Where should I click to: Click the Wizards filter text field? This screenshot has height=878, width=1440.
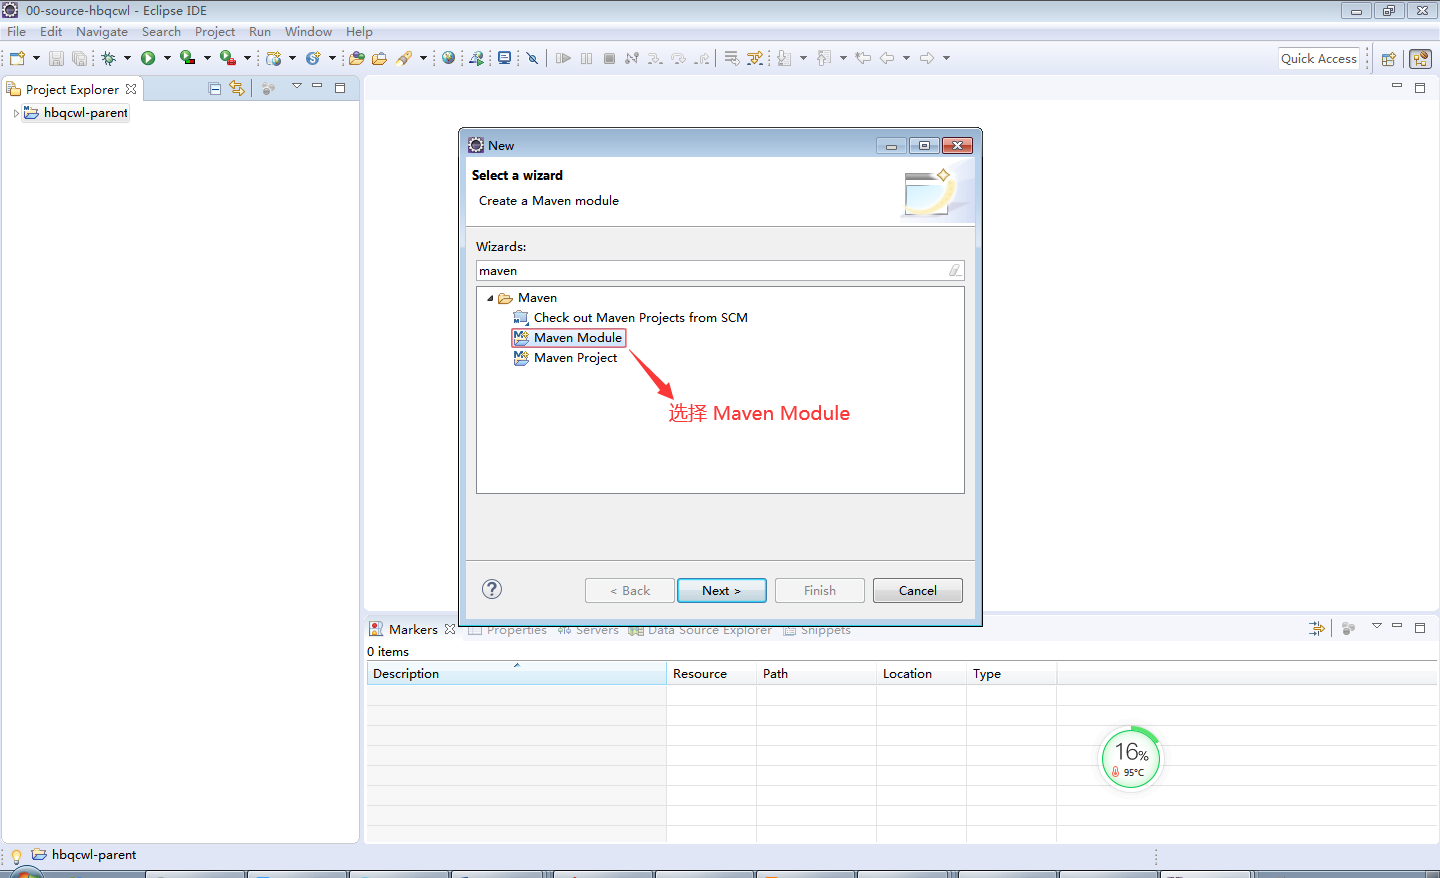(720, 271)
